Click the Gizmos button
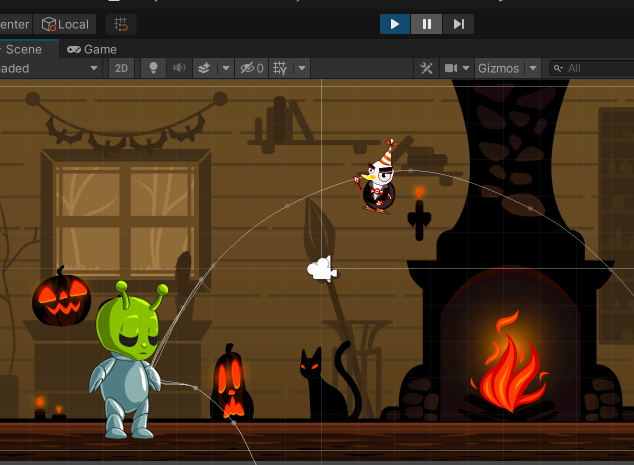634x465 pixels. [x=498, y=68]
